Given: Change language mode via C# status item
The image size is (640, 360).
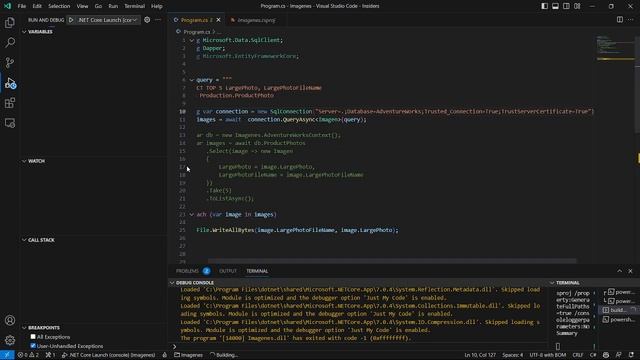Looking at the screenshot, I should click(x=593, y=355).
